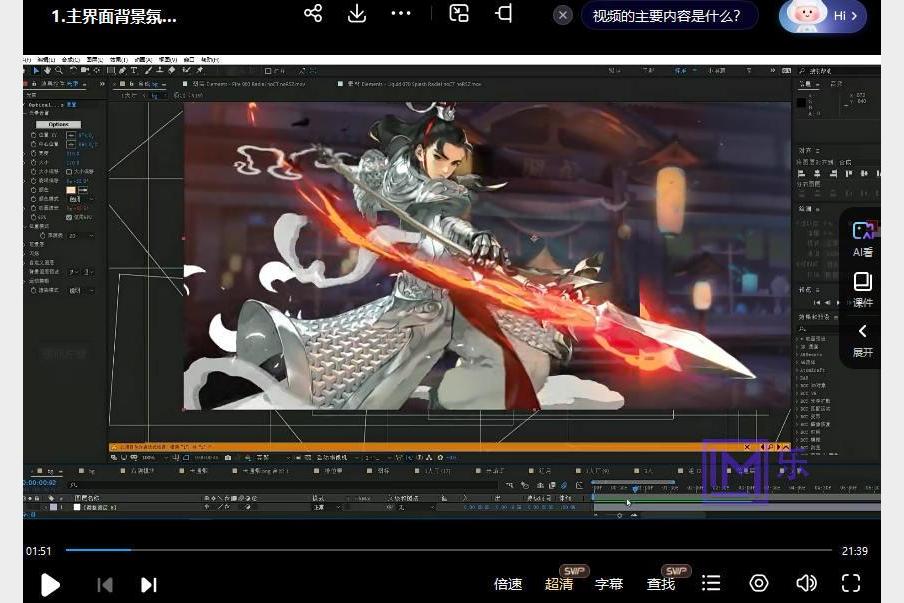Open the AI看 side panel
This screenshot has width=904, height=603.
(863, 239)
